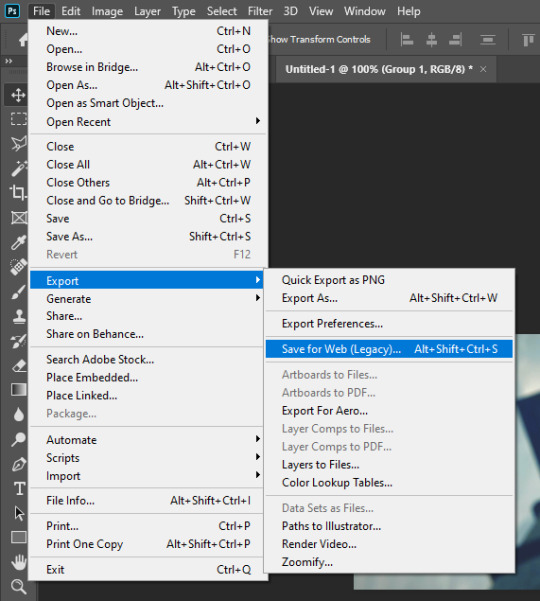Choose Exit from File menu

tap(147, 569)
